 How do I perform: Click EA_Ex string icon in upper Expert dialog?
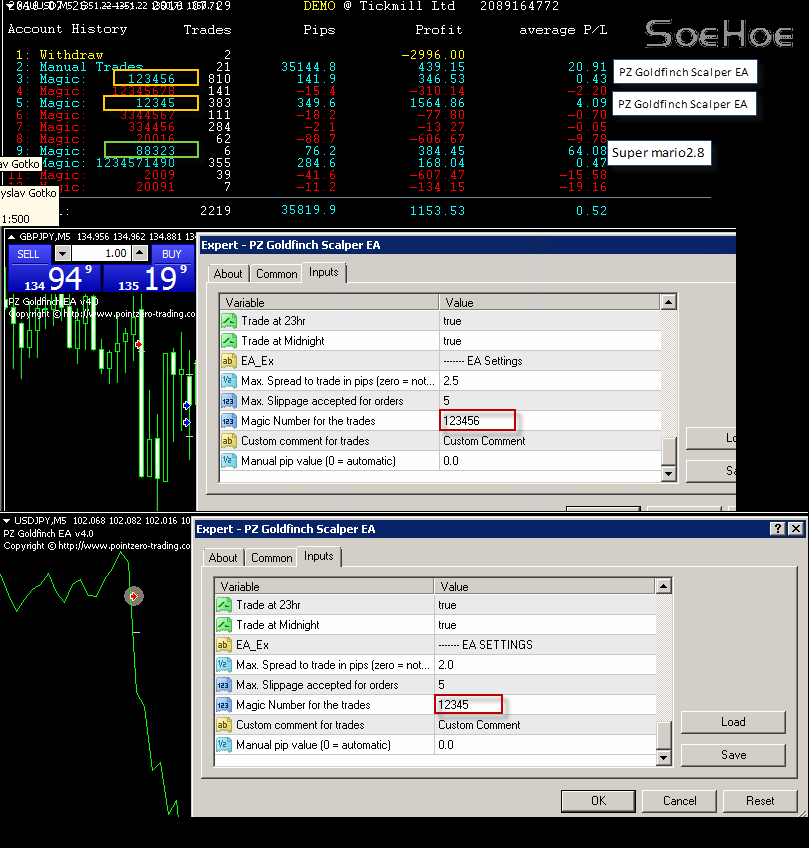(x=229, y=361)
